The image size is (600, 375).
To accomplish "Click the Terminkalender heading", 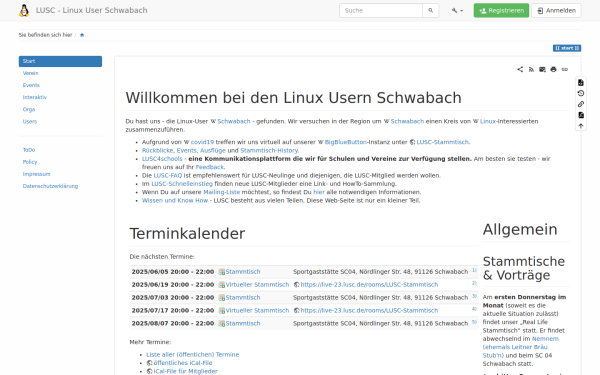I will pyautogui.click(x=187, y=233).
